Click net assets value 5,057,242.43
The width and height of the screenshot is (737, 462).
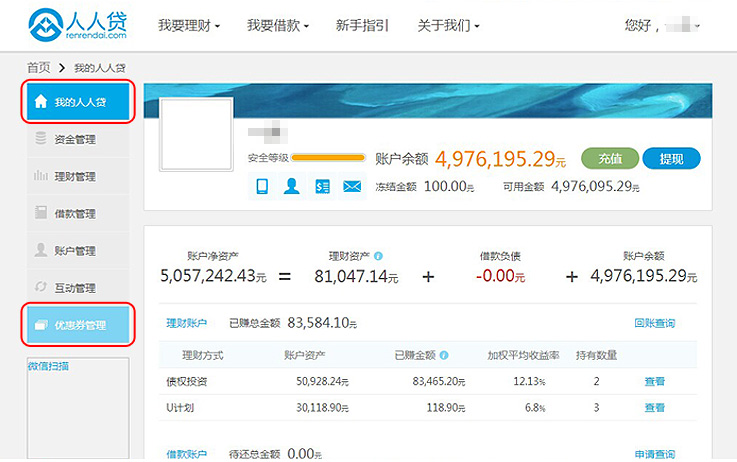pos(213,276)
